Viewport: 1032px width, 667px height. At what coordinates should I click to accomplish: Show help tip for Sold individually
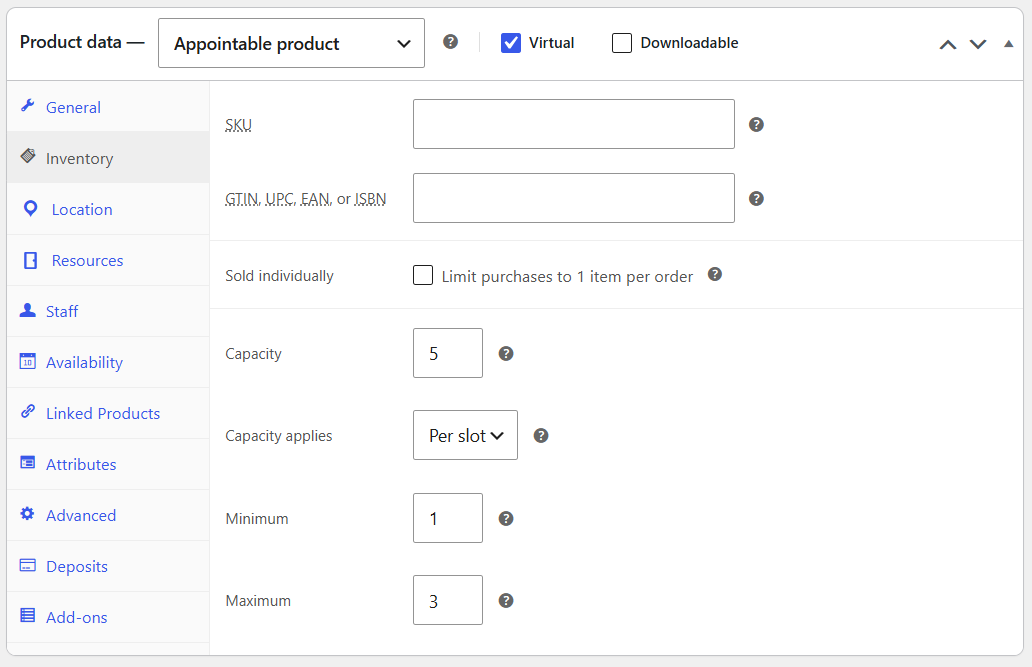click(715, 275)
